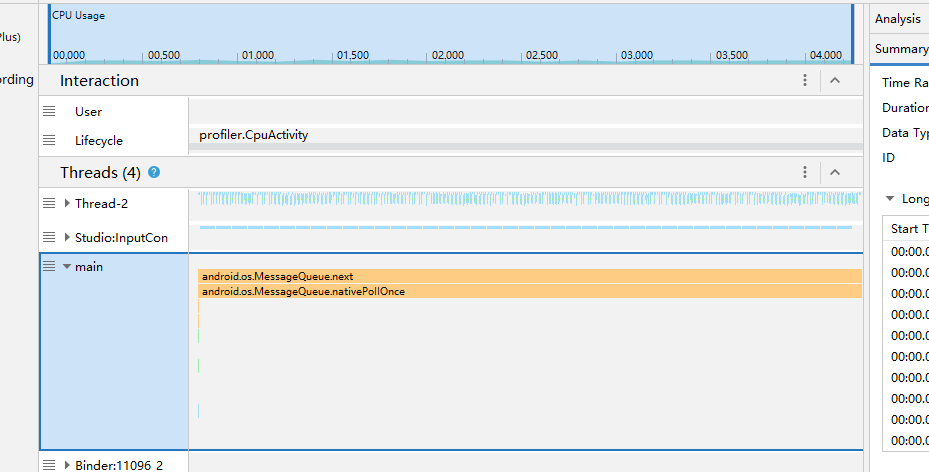929x472 pixels.
Task: Expand the Thread-2 thread
Action: [67, 203]
